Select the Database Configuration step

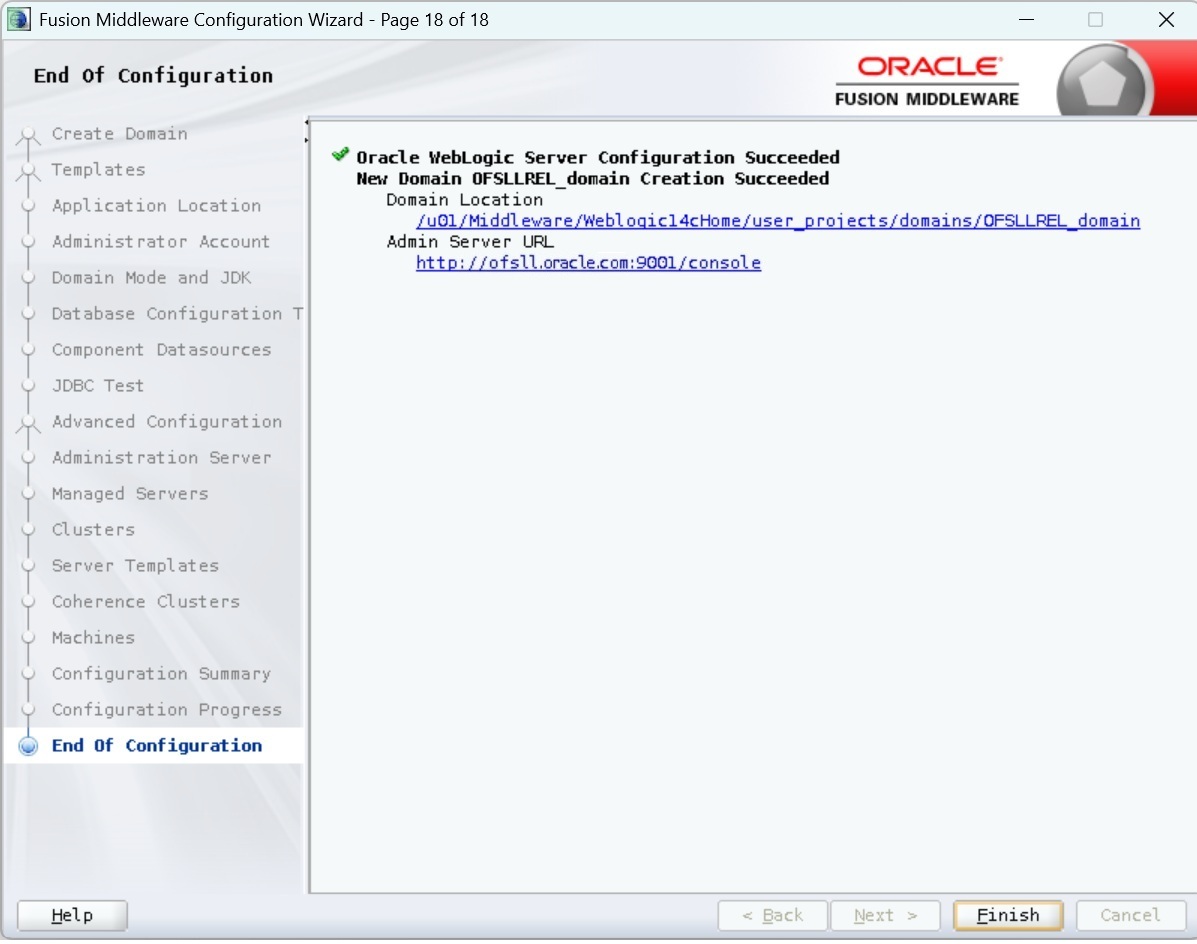coord(177,314)
